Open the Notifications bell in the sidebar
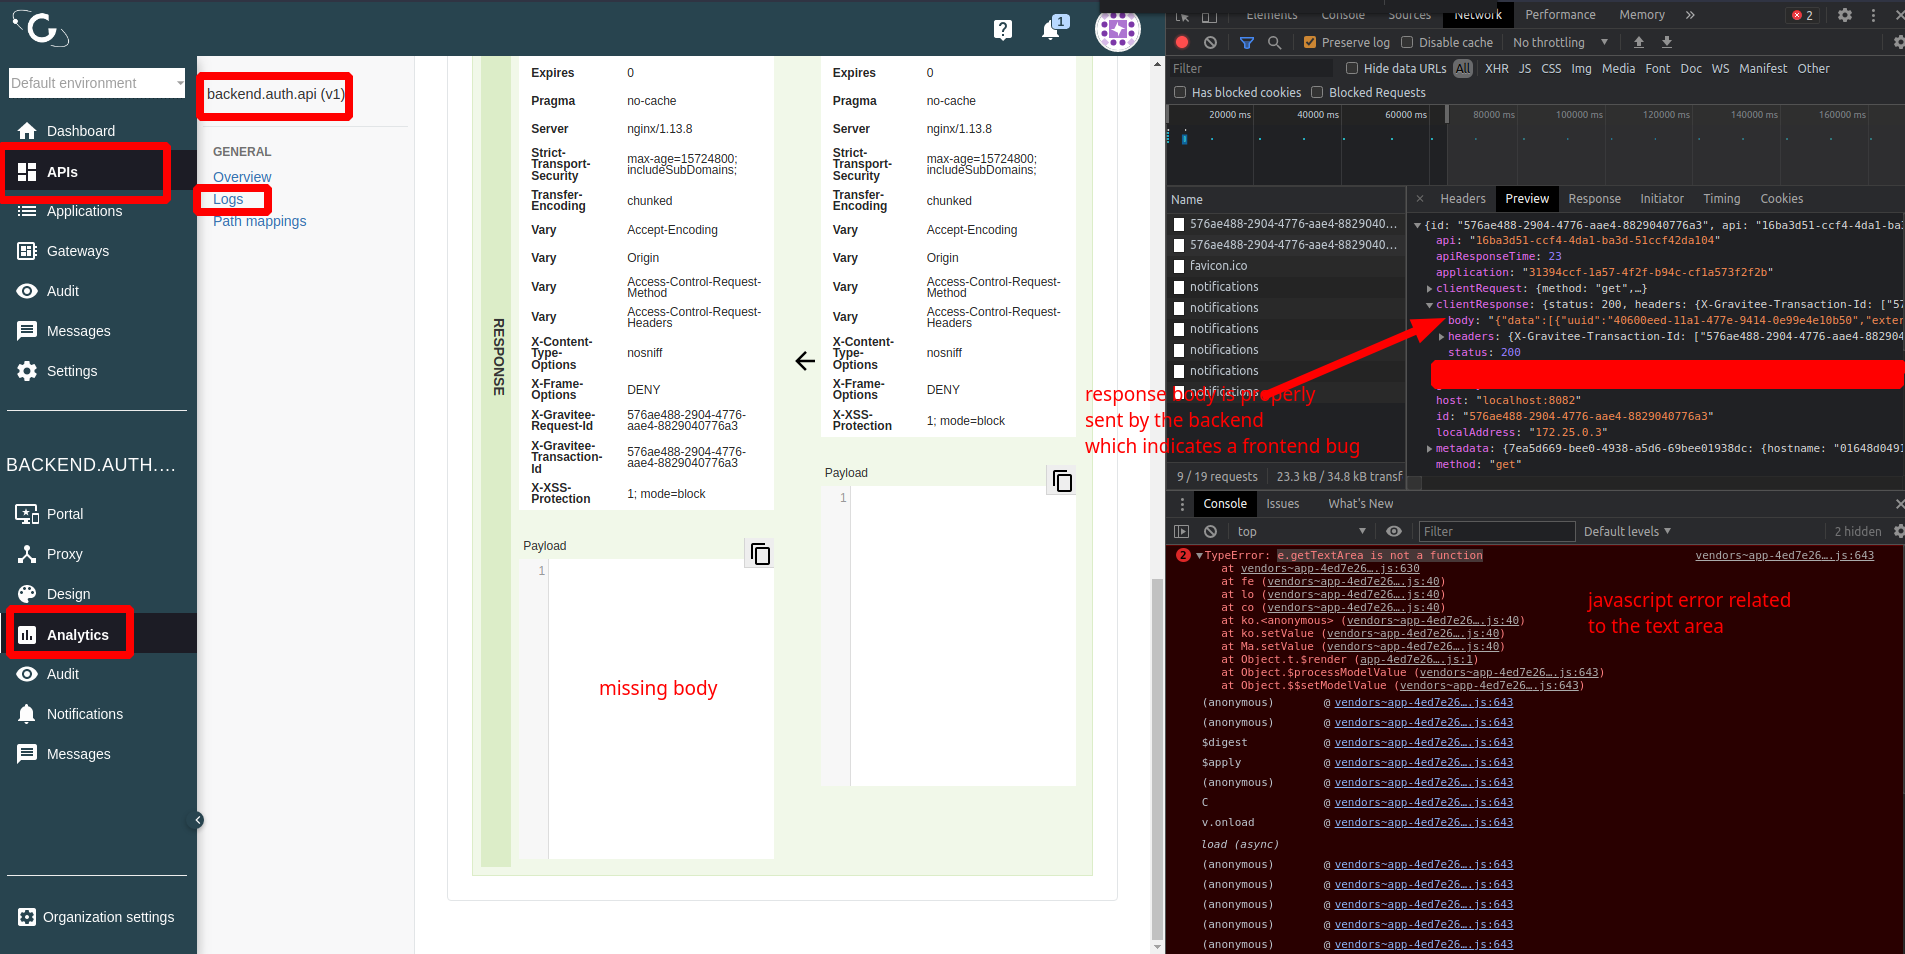 point(28,714)
